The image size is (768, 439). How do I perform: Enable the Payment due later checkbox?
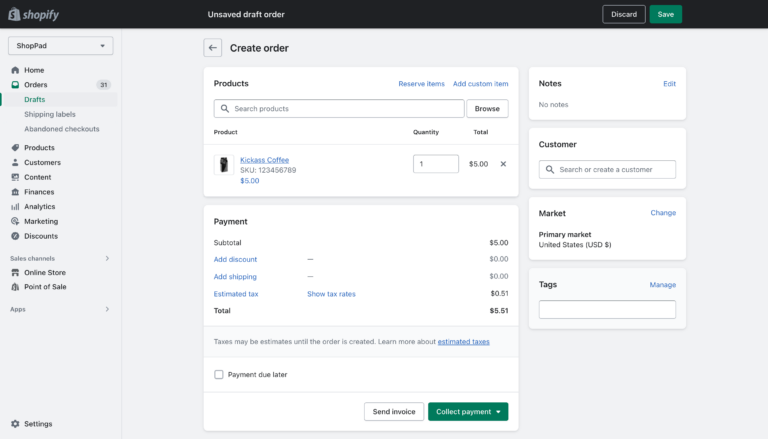click(x=218, y=374)
